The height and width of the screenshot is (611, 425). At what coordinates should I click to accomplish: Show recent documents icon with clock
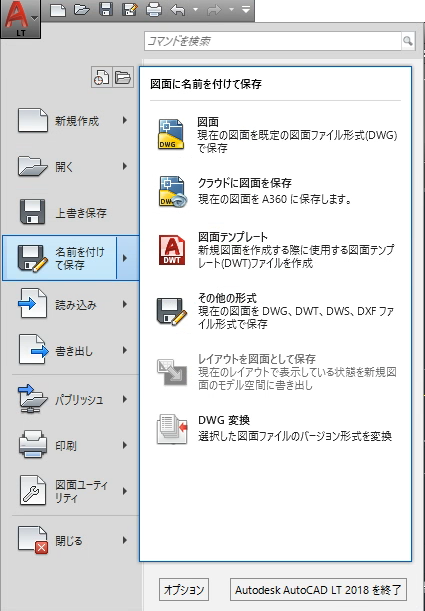point(102,77)
